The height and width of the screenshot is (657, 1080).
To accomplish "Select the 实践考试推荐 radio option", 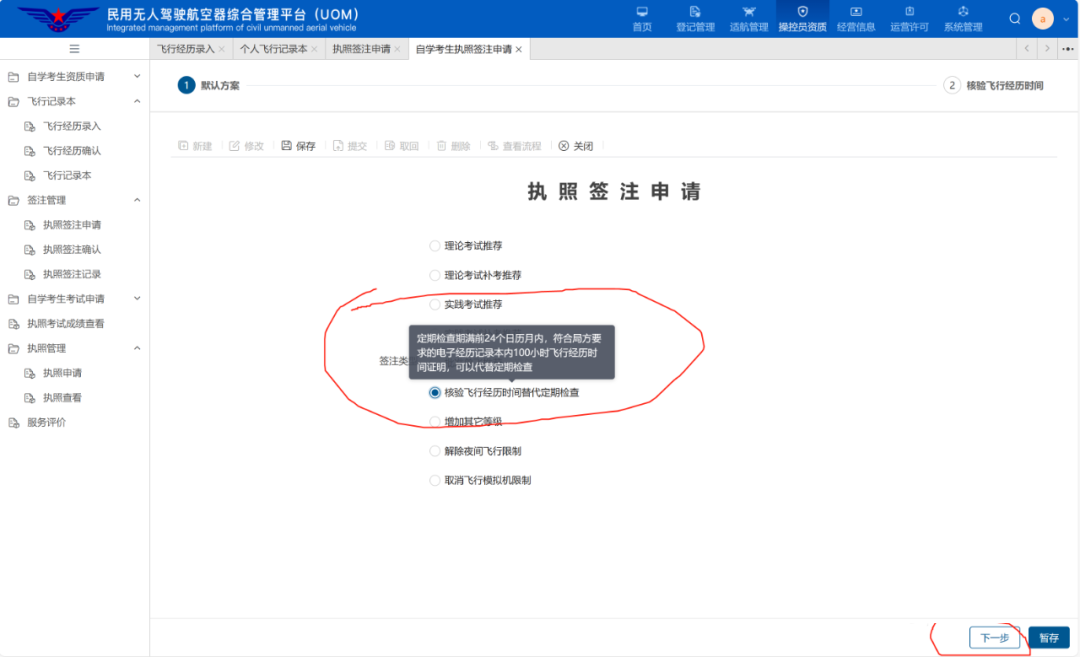I will point(435,304).
